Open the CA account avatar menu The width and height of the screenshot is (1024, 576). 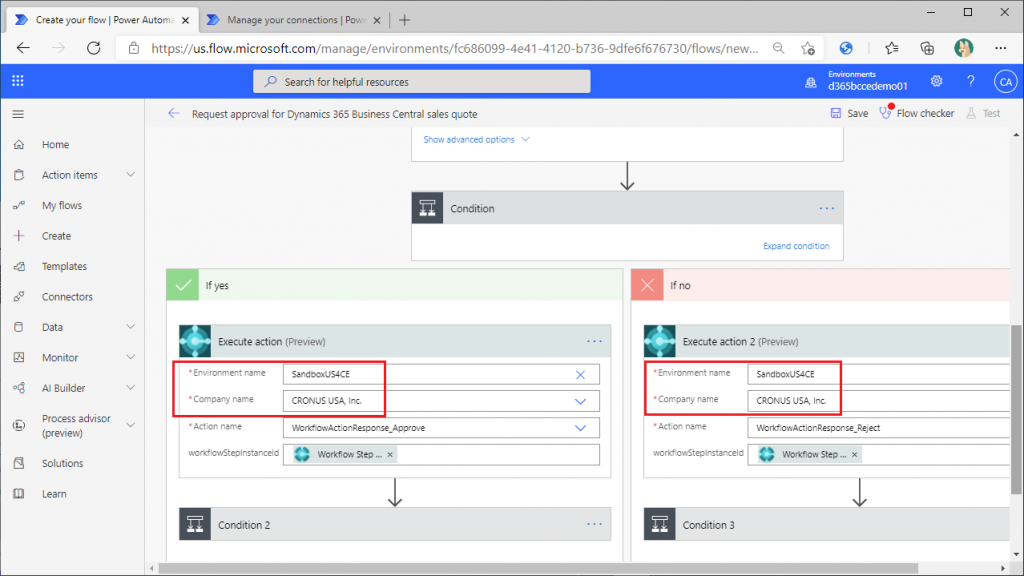click(1005, 82)
